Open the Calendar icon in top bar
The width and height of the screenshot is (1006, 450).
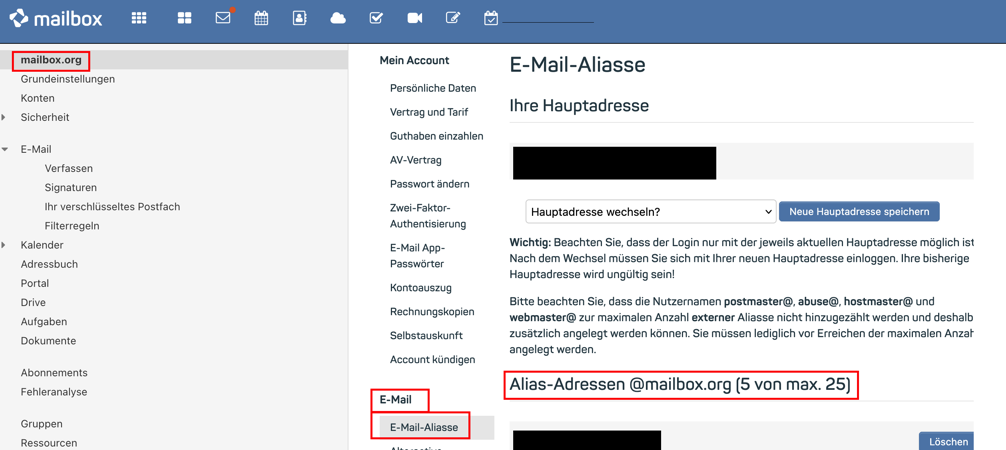[x=261, y=18]
